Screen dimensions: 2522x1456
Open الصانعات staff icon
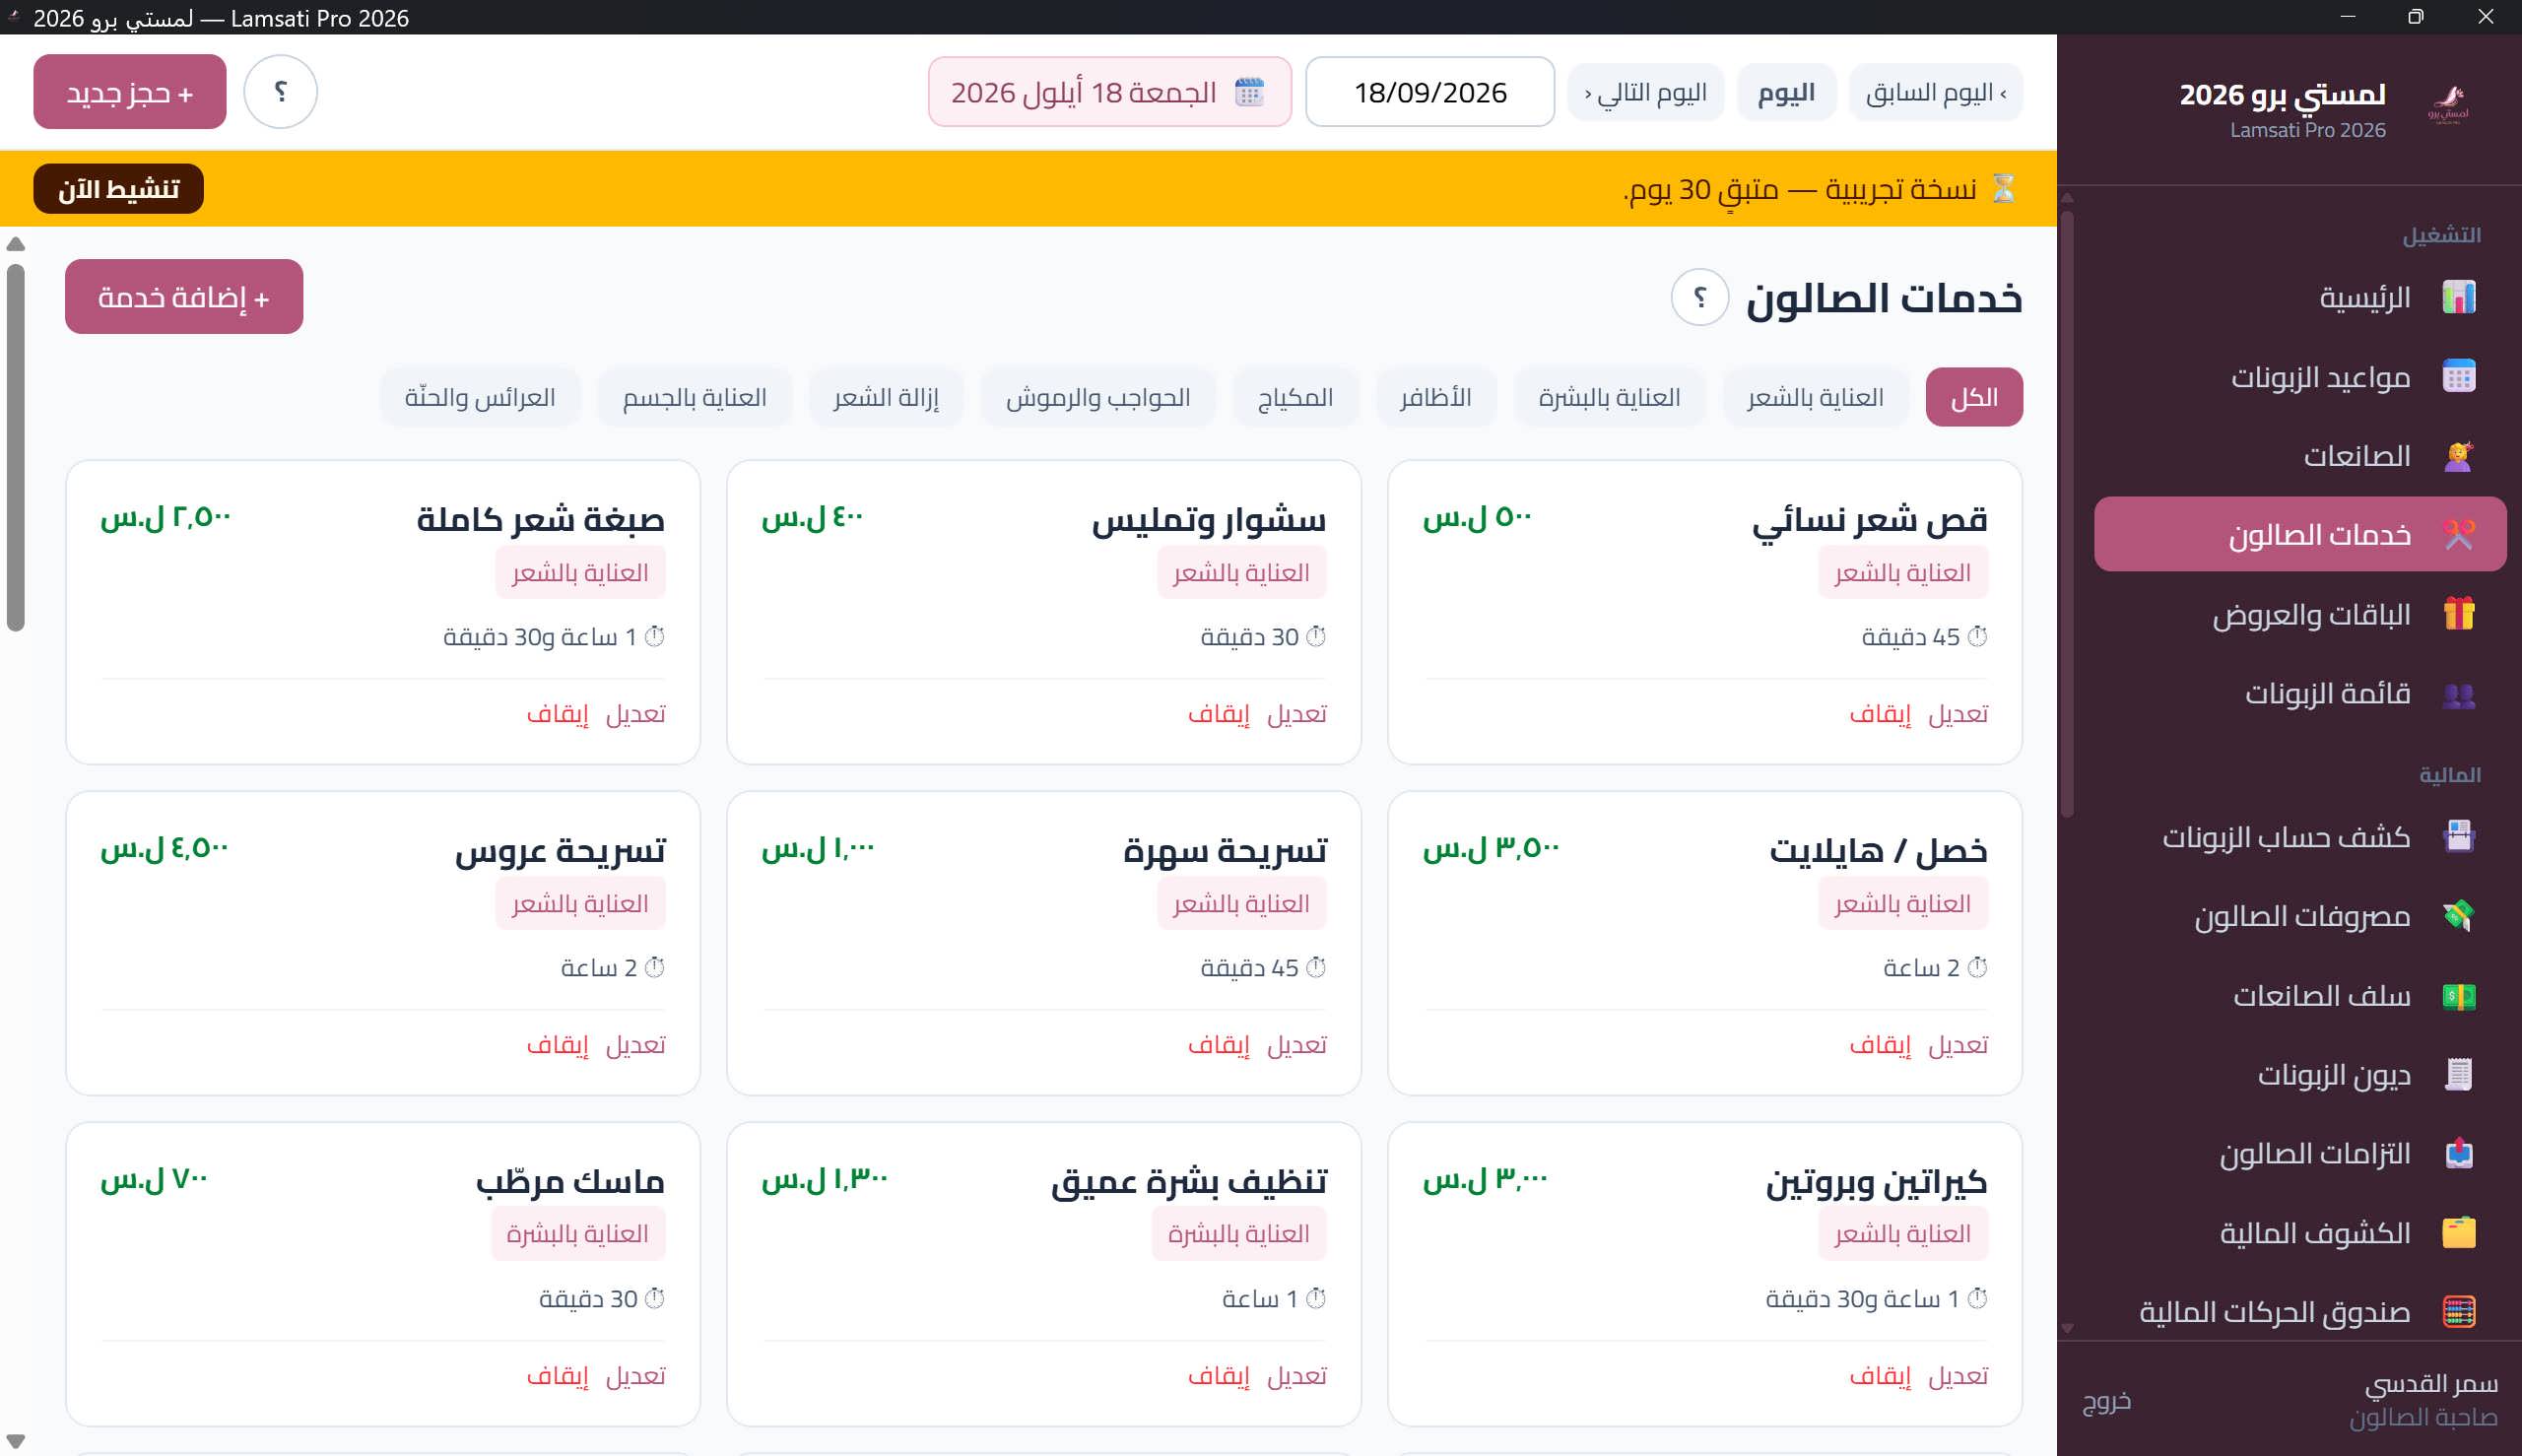click(x=2458, y=456)
